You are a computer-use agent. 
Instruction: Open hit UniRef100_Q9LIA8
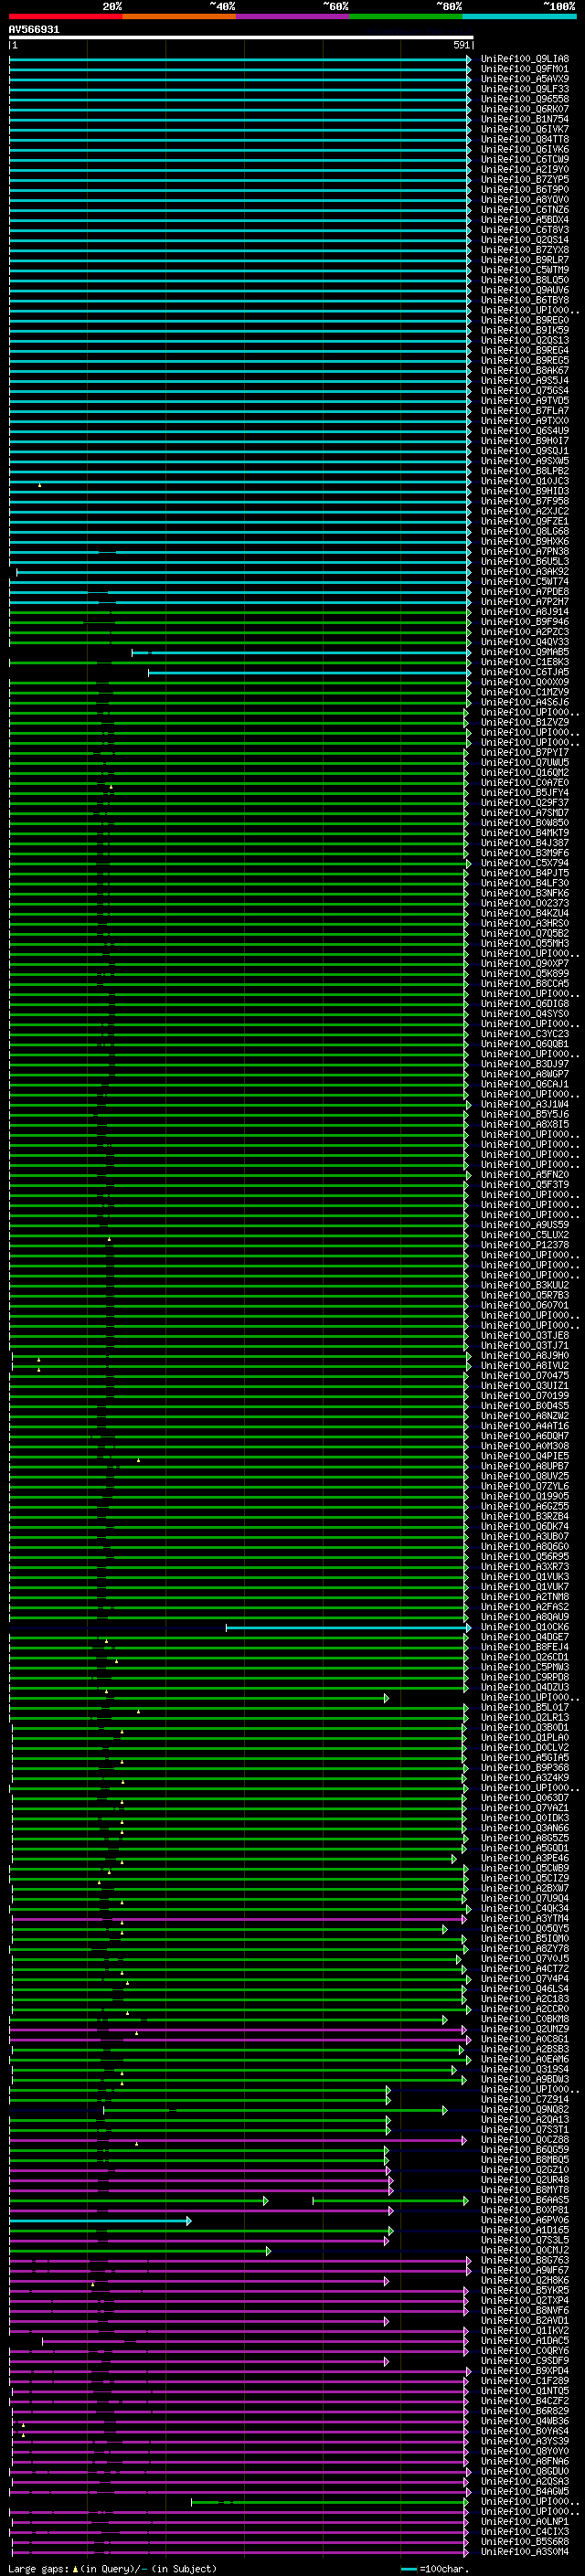[525, 59]
